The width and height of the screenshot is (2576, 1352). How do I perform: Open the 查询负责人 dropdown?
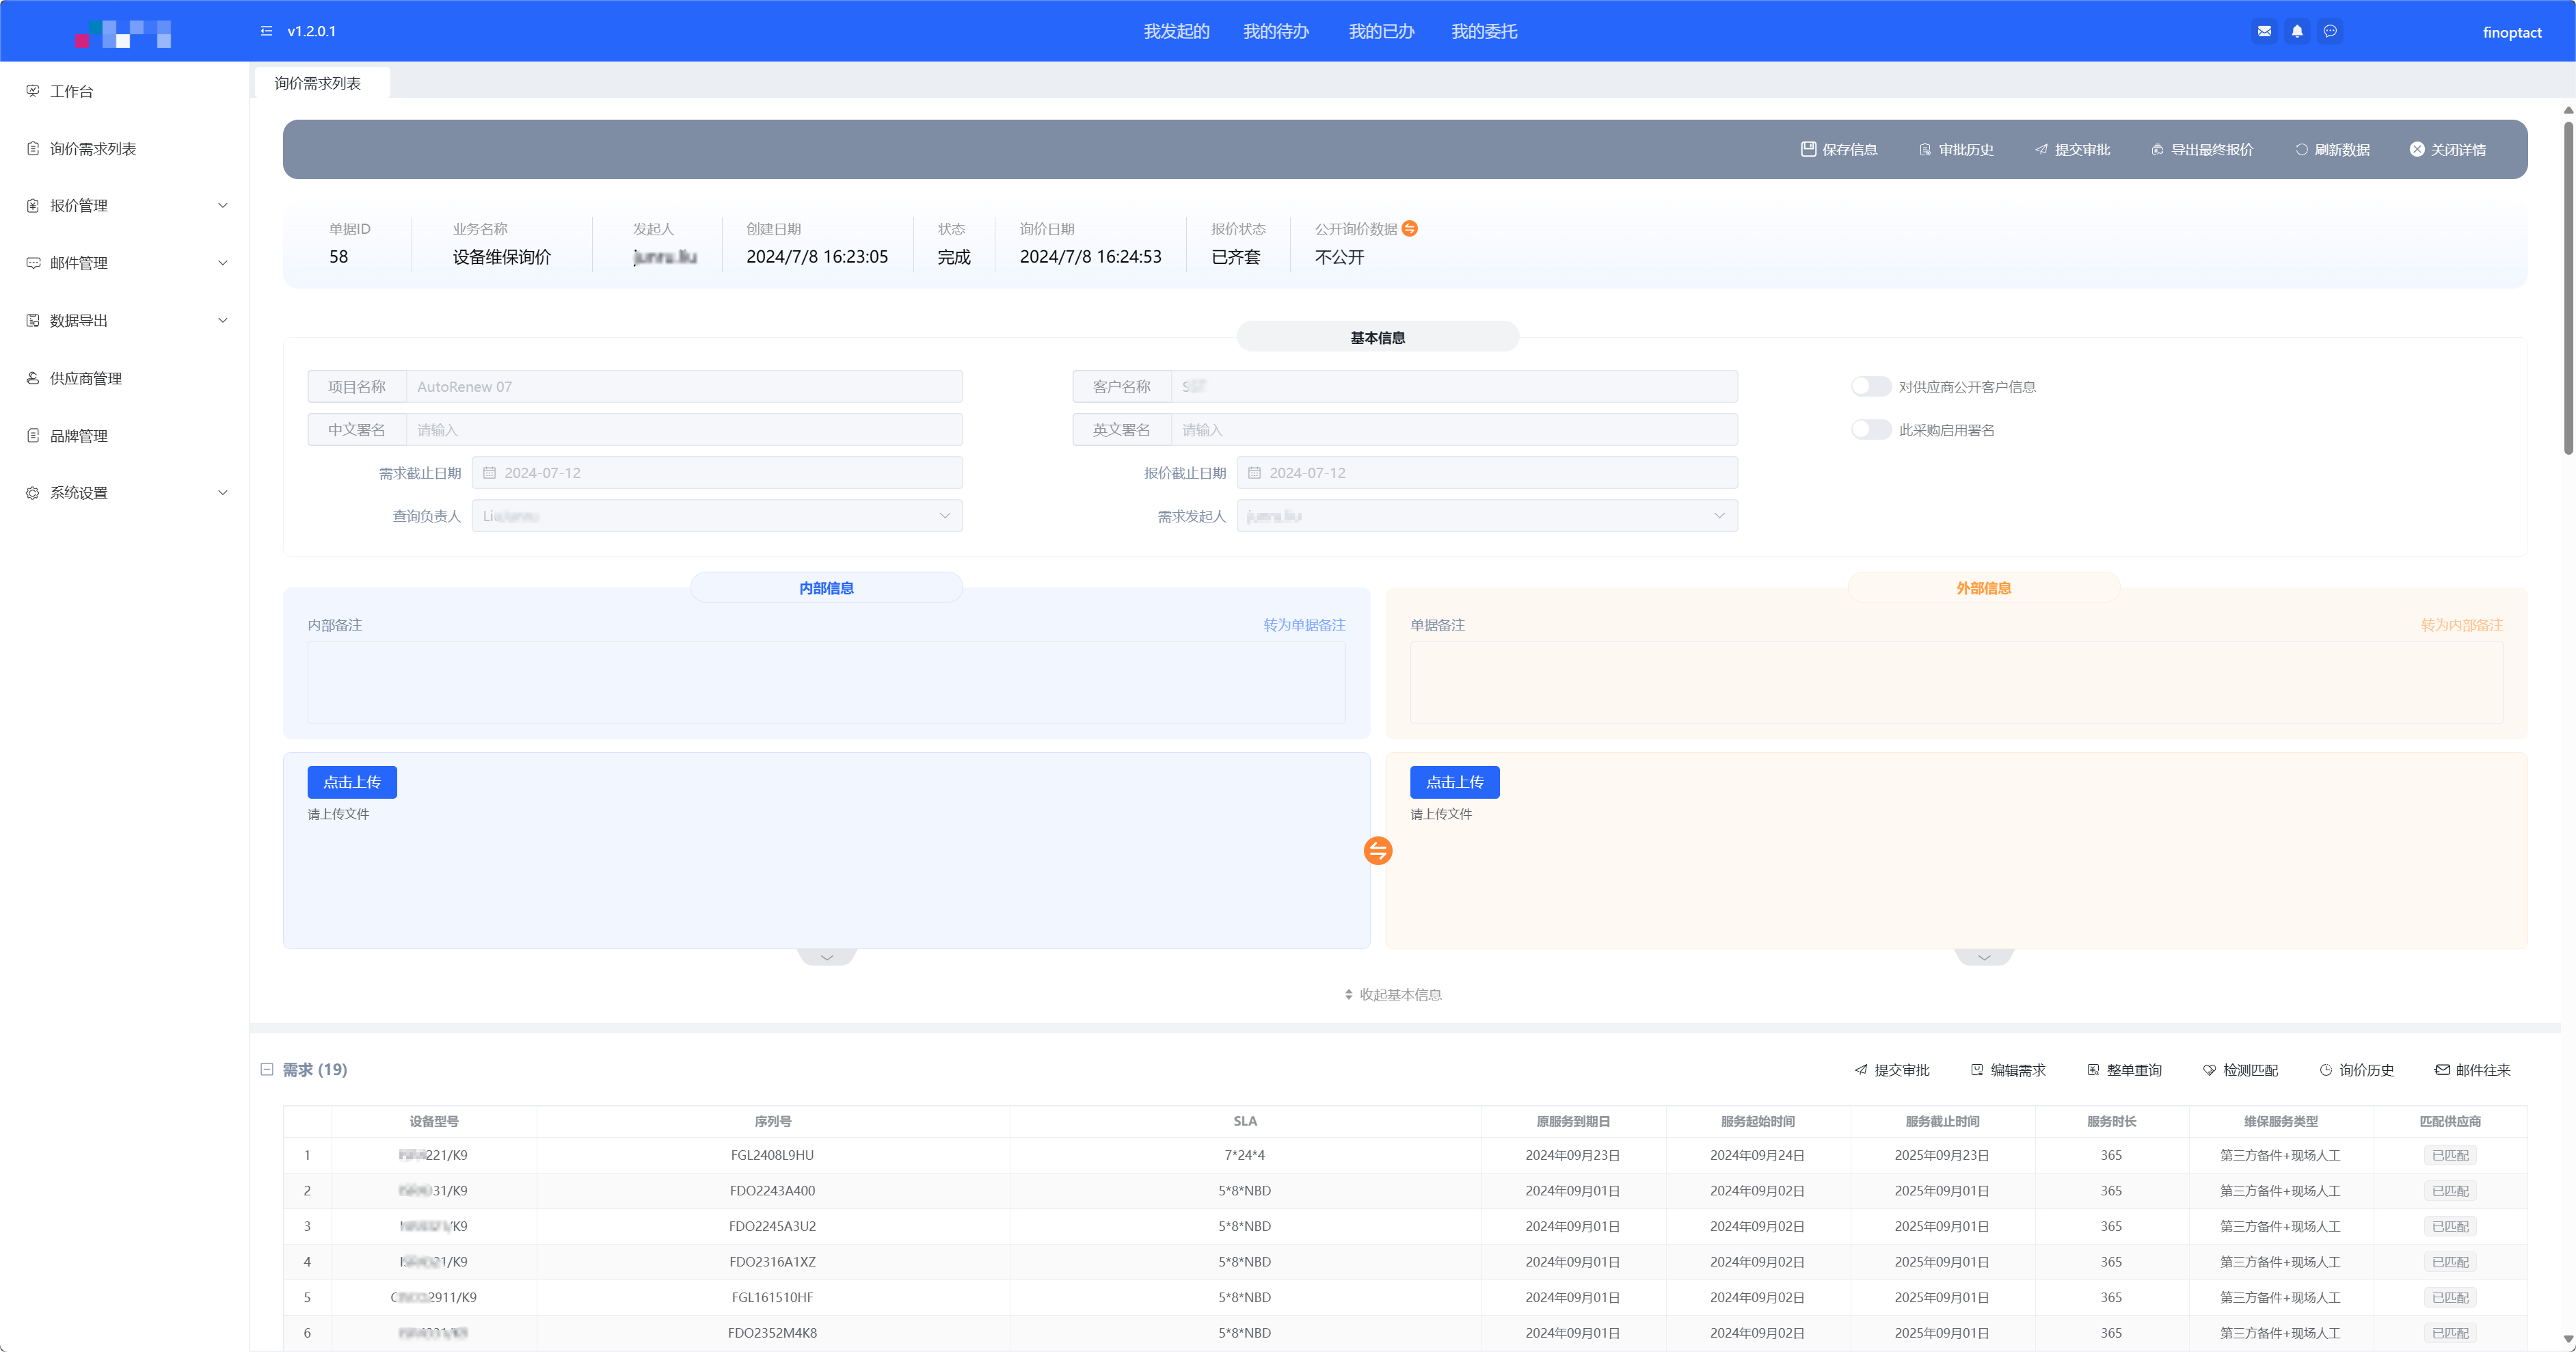click(716, 516)
